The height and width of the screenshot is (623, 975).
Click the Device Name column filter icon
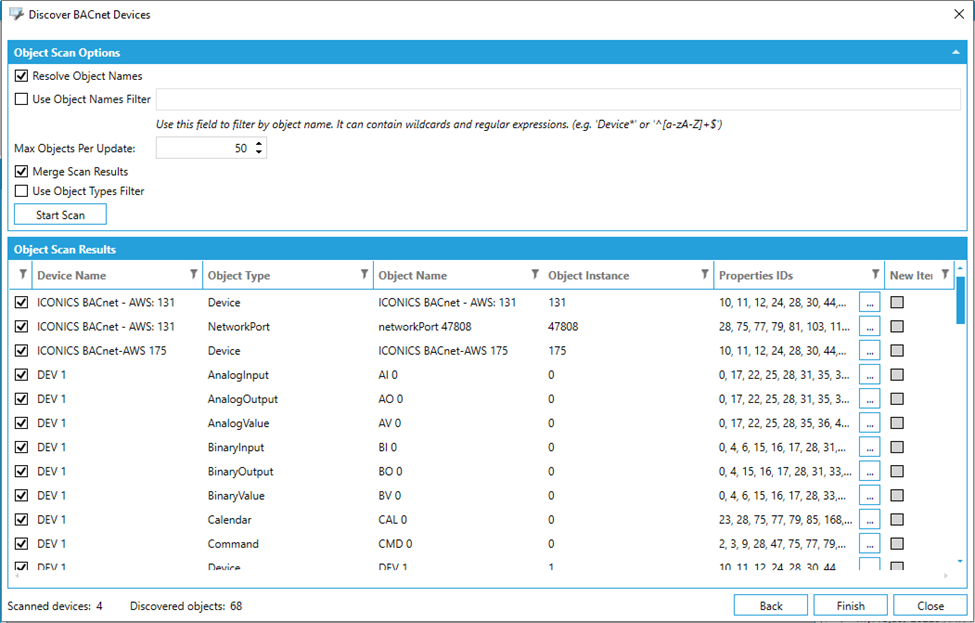click(193, 274)
